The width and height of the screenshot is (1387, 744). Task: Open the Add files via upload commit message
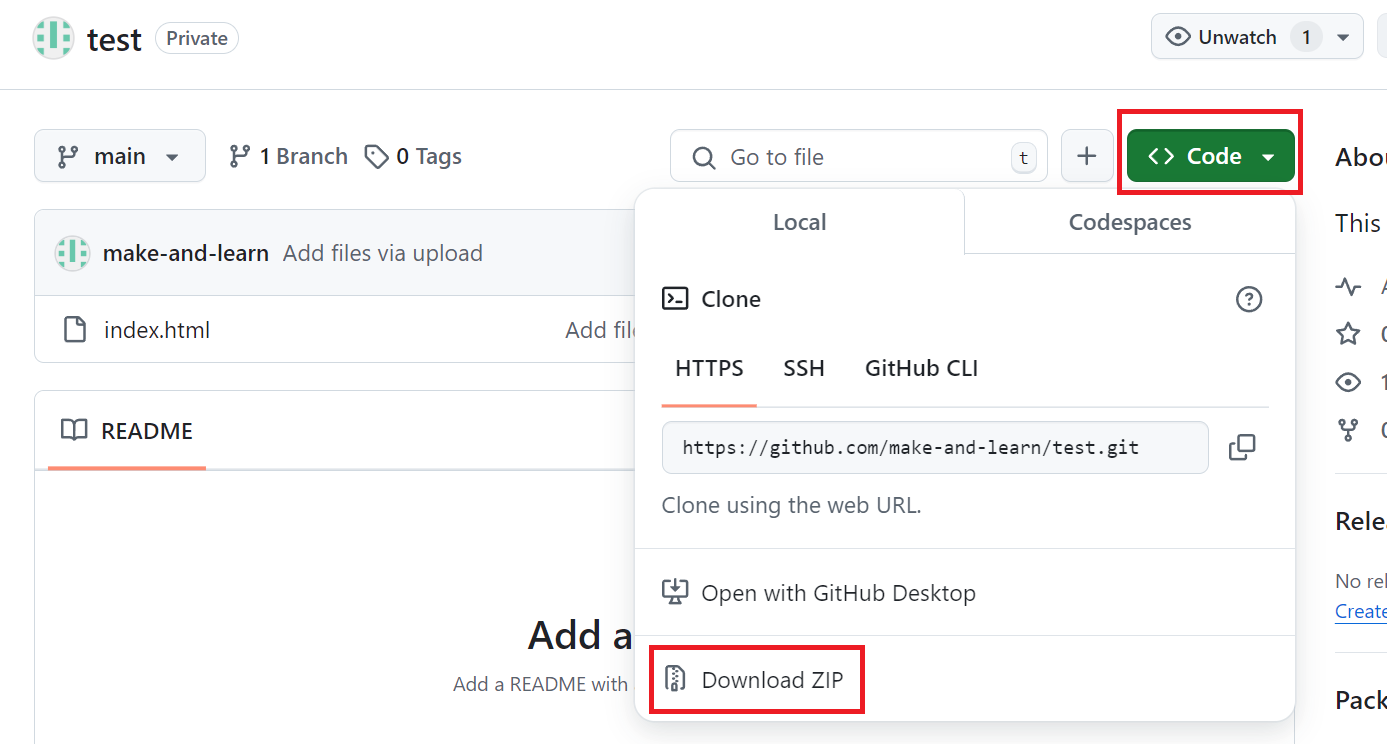click(383, 253)
